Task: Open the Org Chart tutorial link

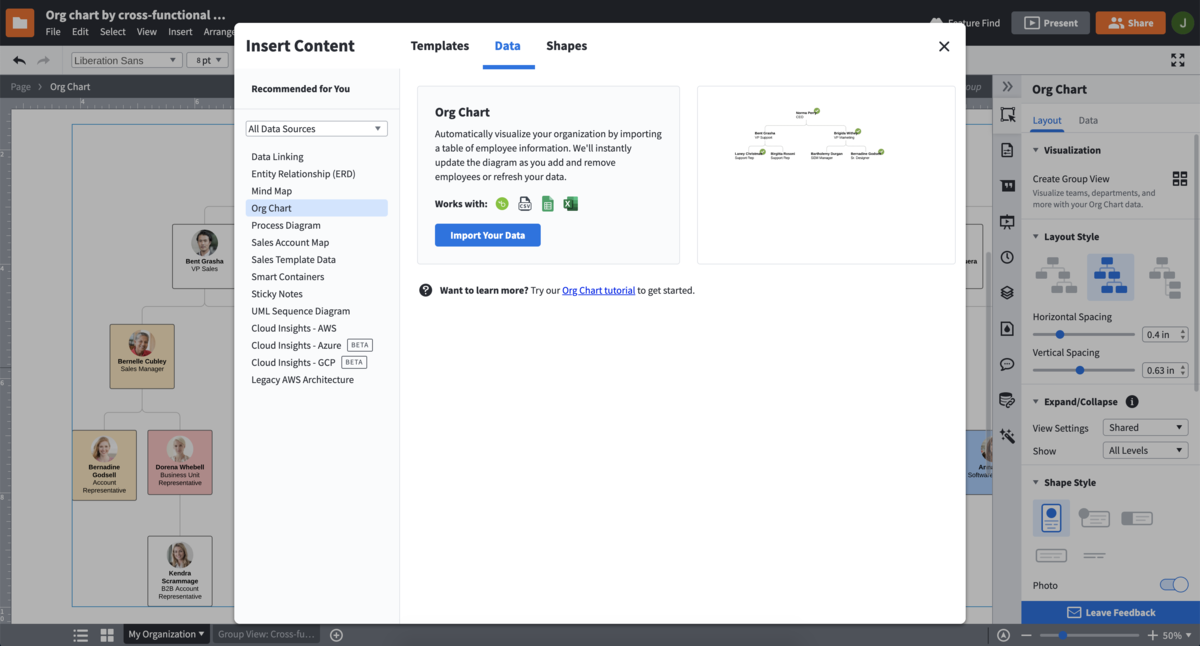Action: coord(598,291)
